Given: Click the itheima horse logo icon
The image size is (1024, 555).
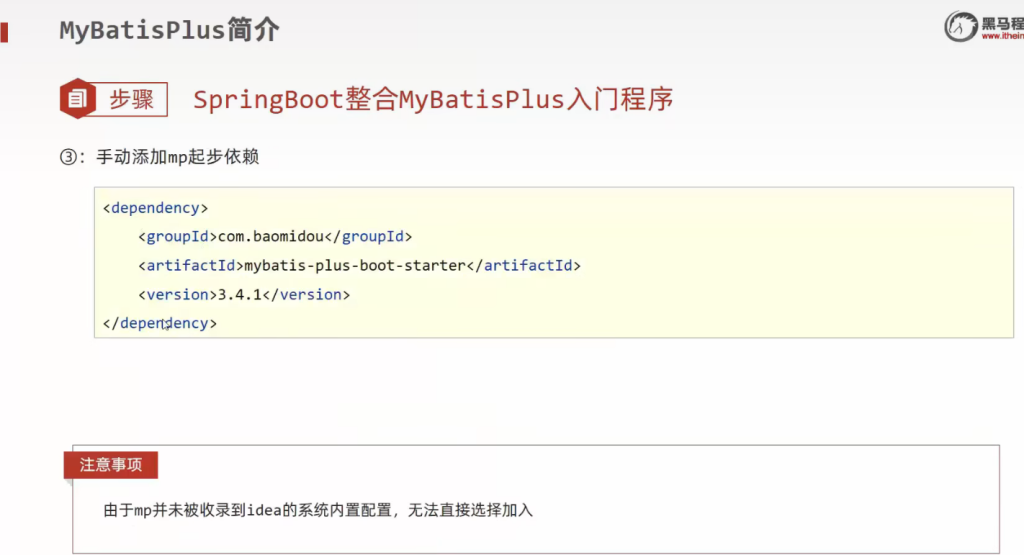Looking at the screenshot, I should tap(961, 27).
